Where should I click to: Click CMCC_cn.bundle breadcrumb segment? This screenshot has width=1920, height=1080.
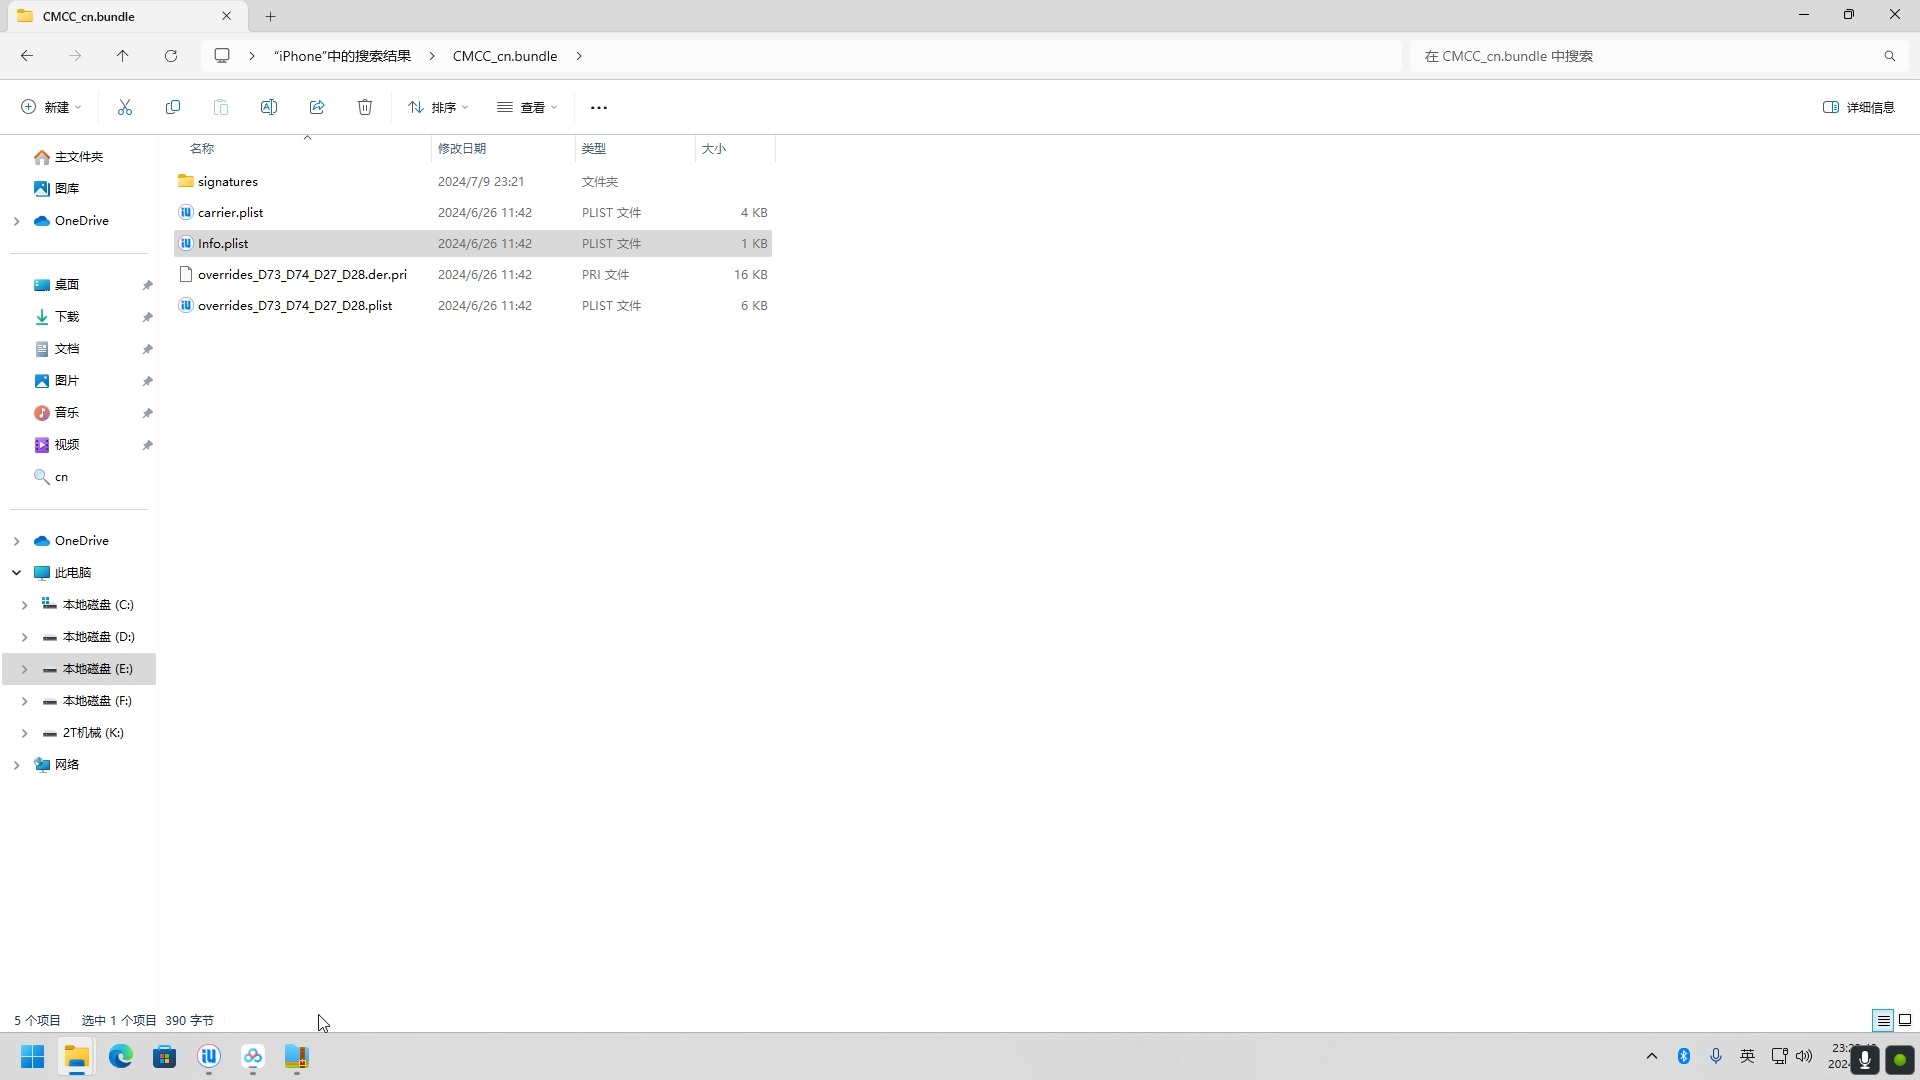point(505,56)
